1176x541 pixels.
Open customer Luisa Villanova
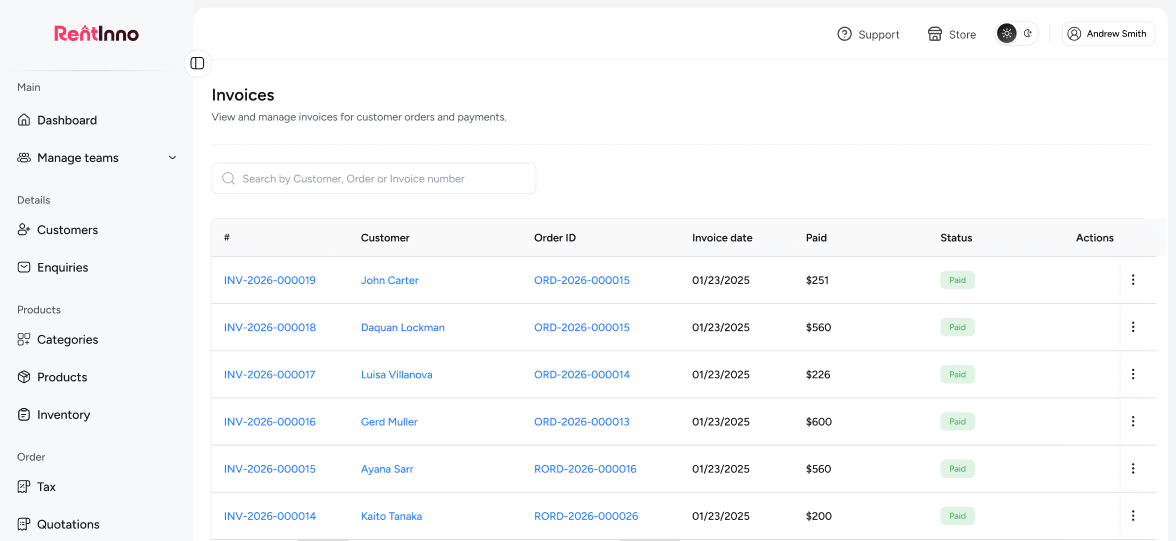[x=397, y=374]
